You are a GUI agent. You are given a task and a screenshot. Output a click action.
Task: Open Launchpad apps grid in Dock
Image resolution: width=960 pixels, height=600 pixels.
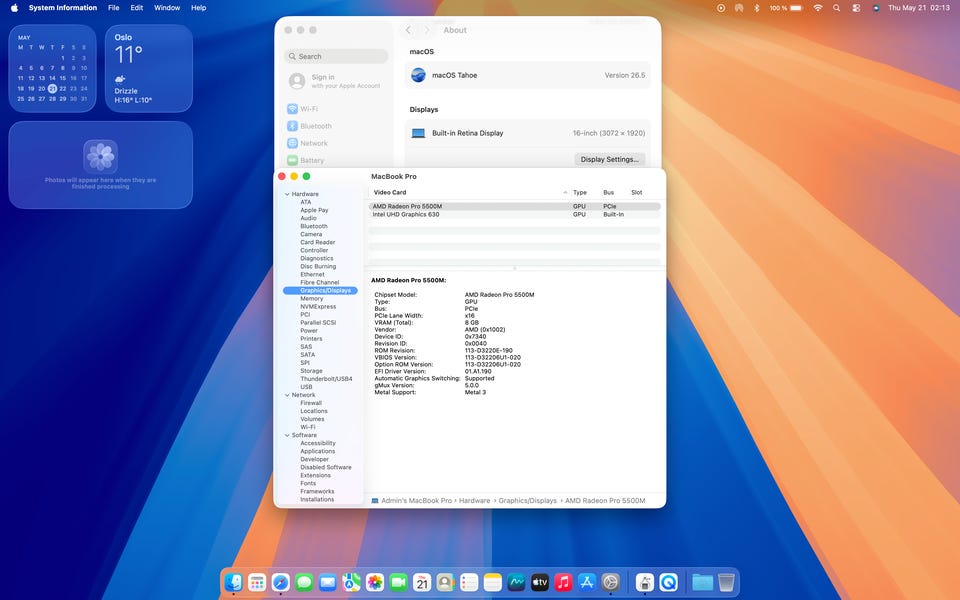tap(257, 582)
